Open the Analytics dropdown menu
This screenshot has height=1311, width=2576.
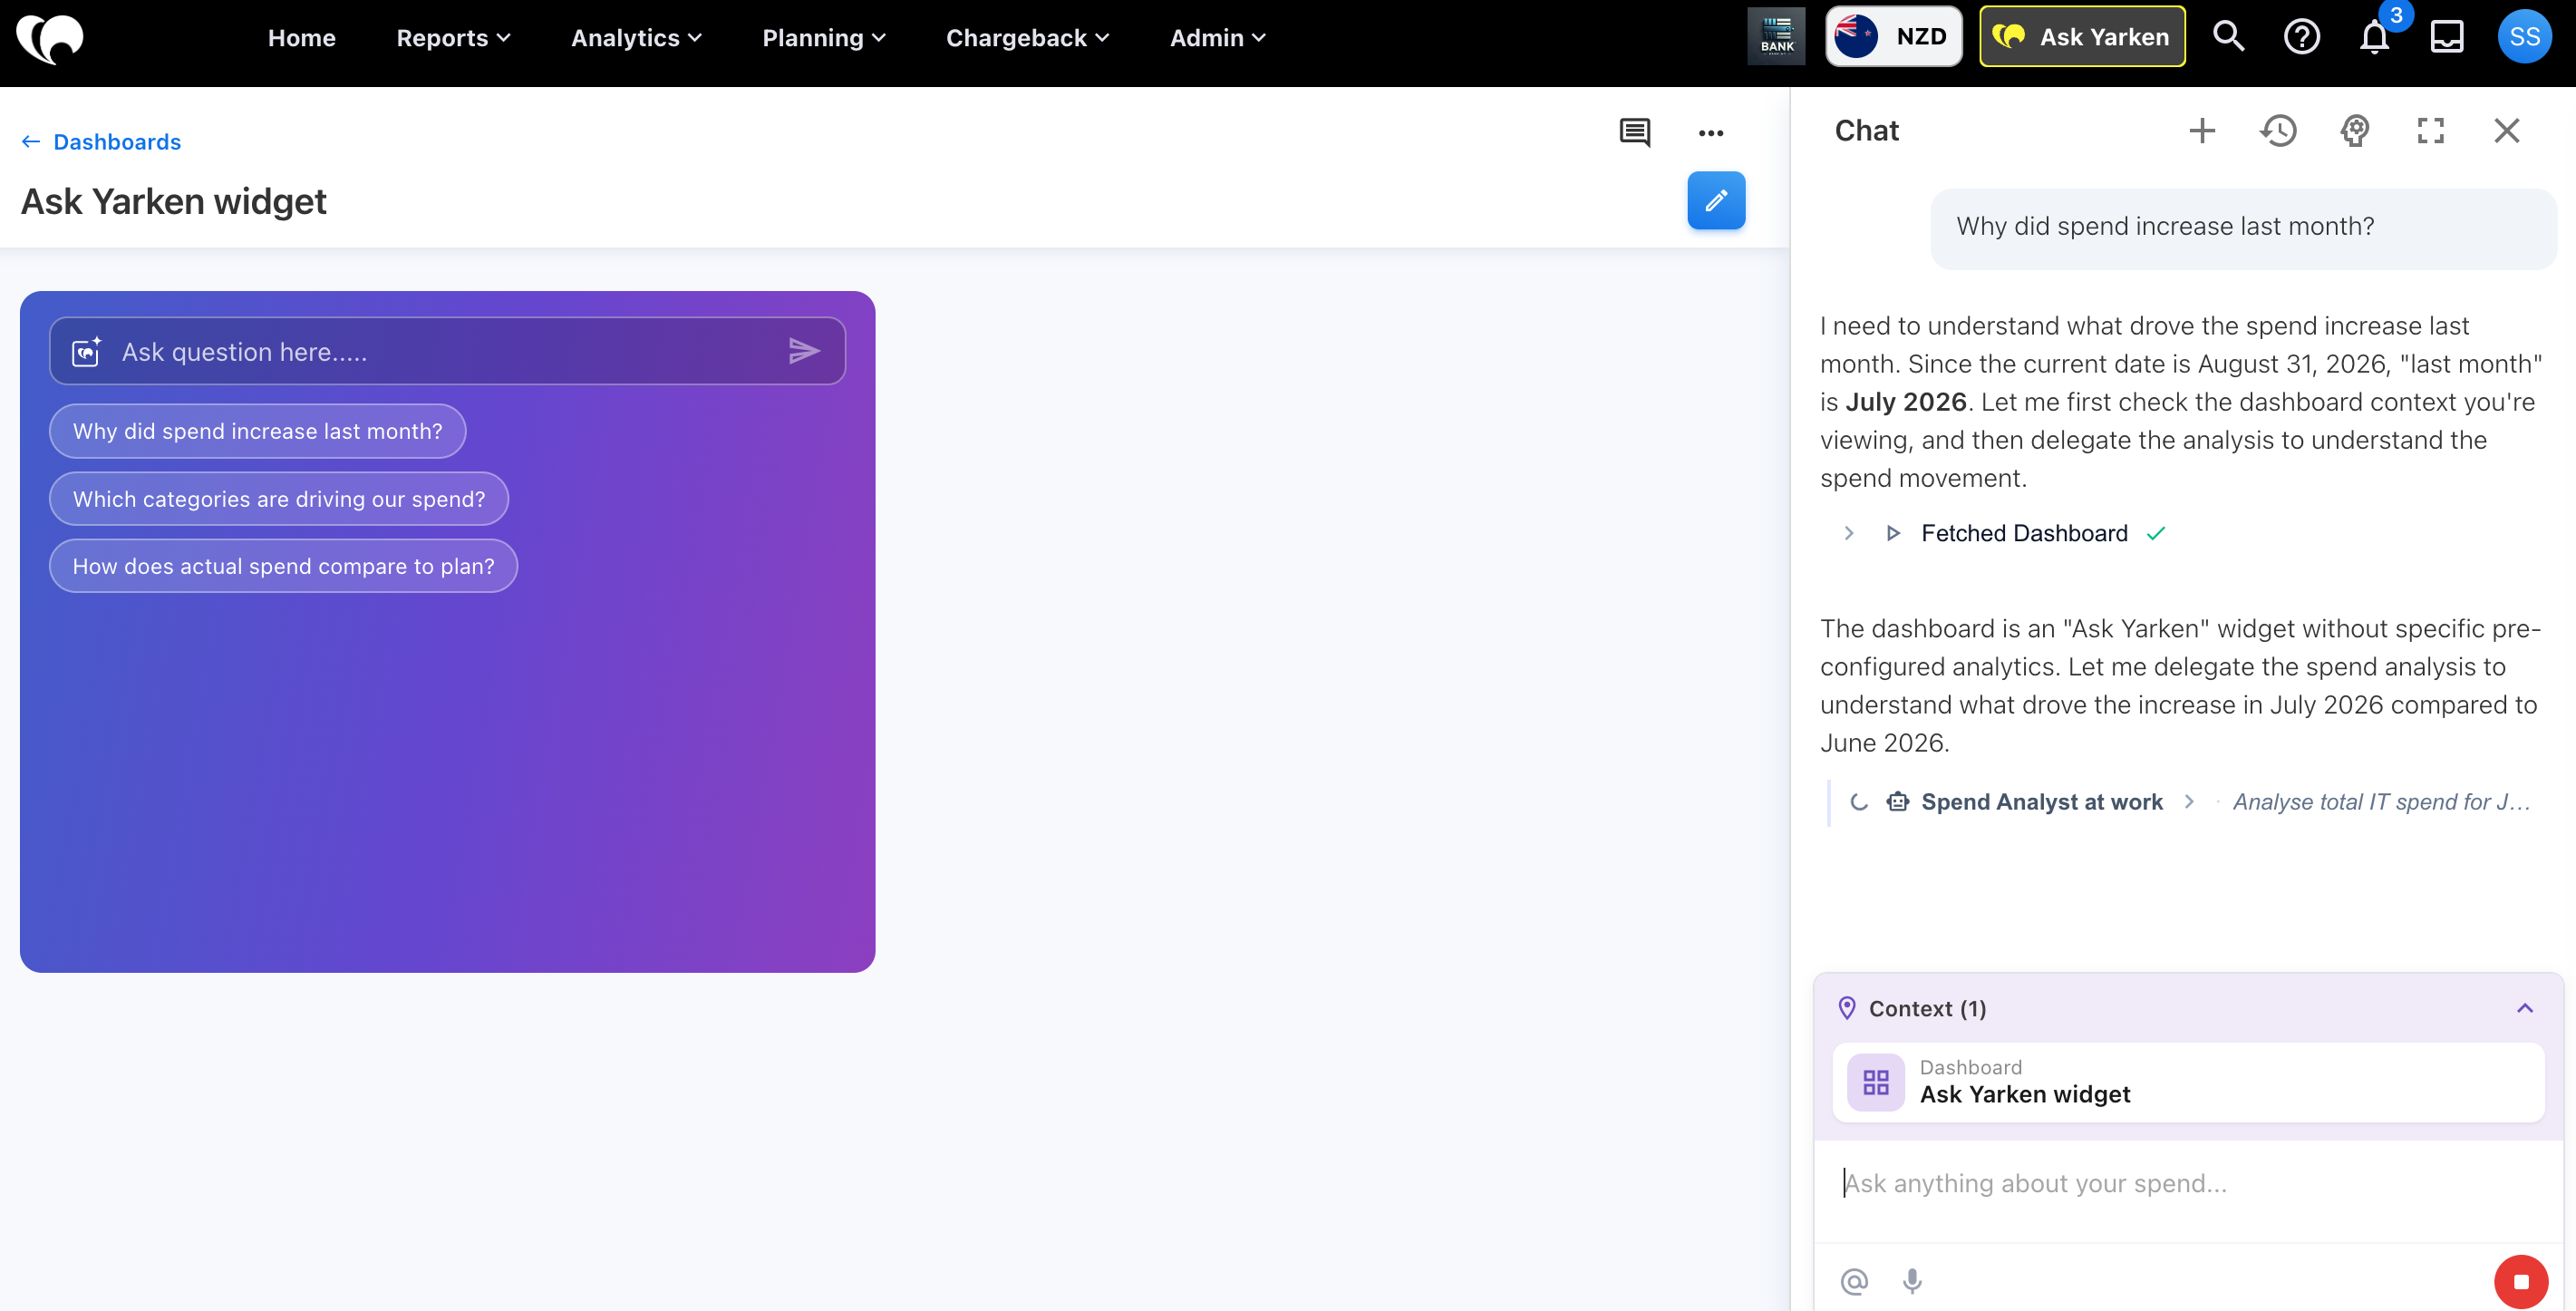click(636, 38)
